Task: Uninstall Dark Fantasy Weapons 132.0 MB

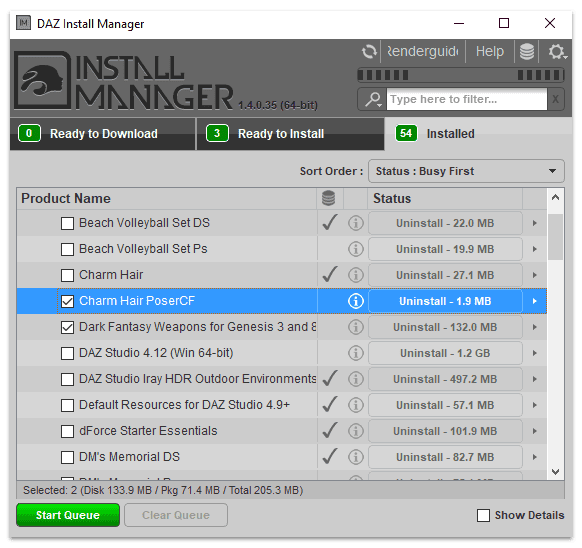Action: [x=445, y=327]
